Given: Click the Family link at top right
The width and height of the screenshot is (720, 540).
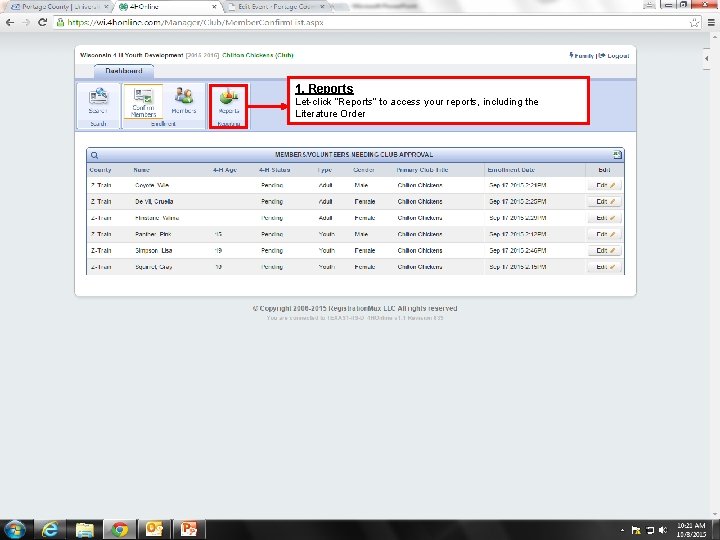Looking at the screenshot, I should [x=582, y=56].
